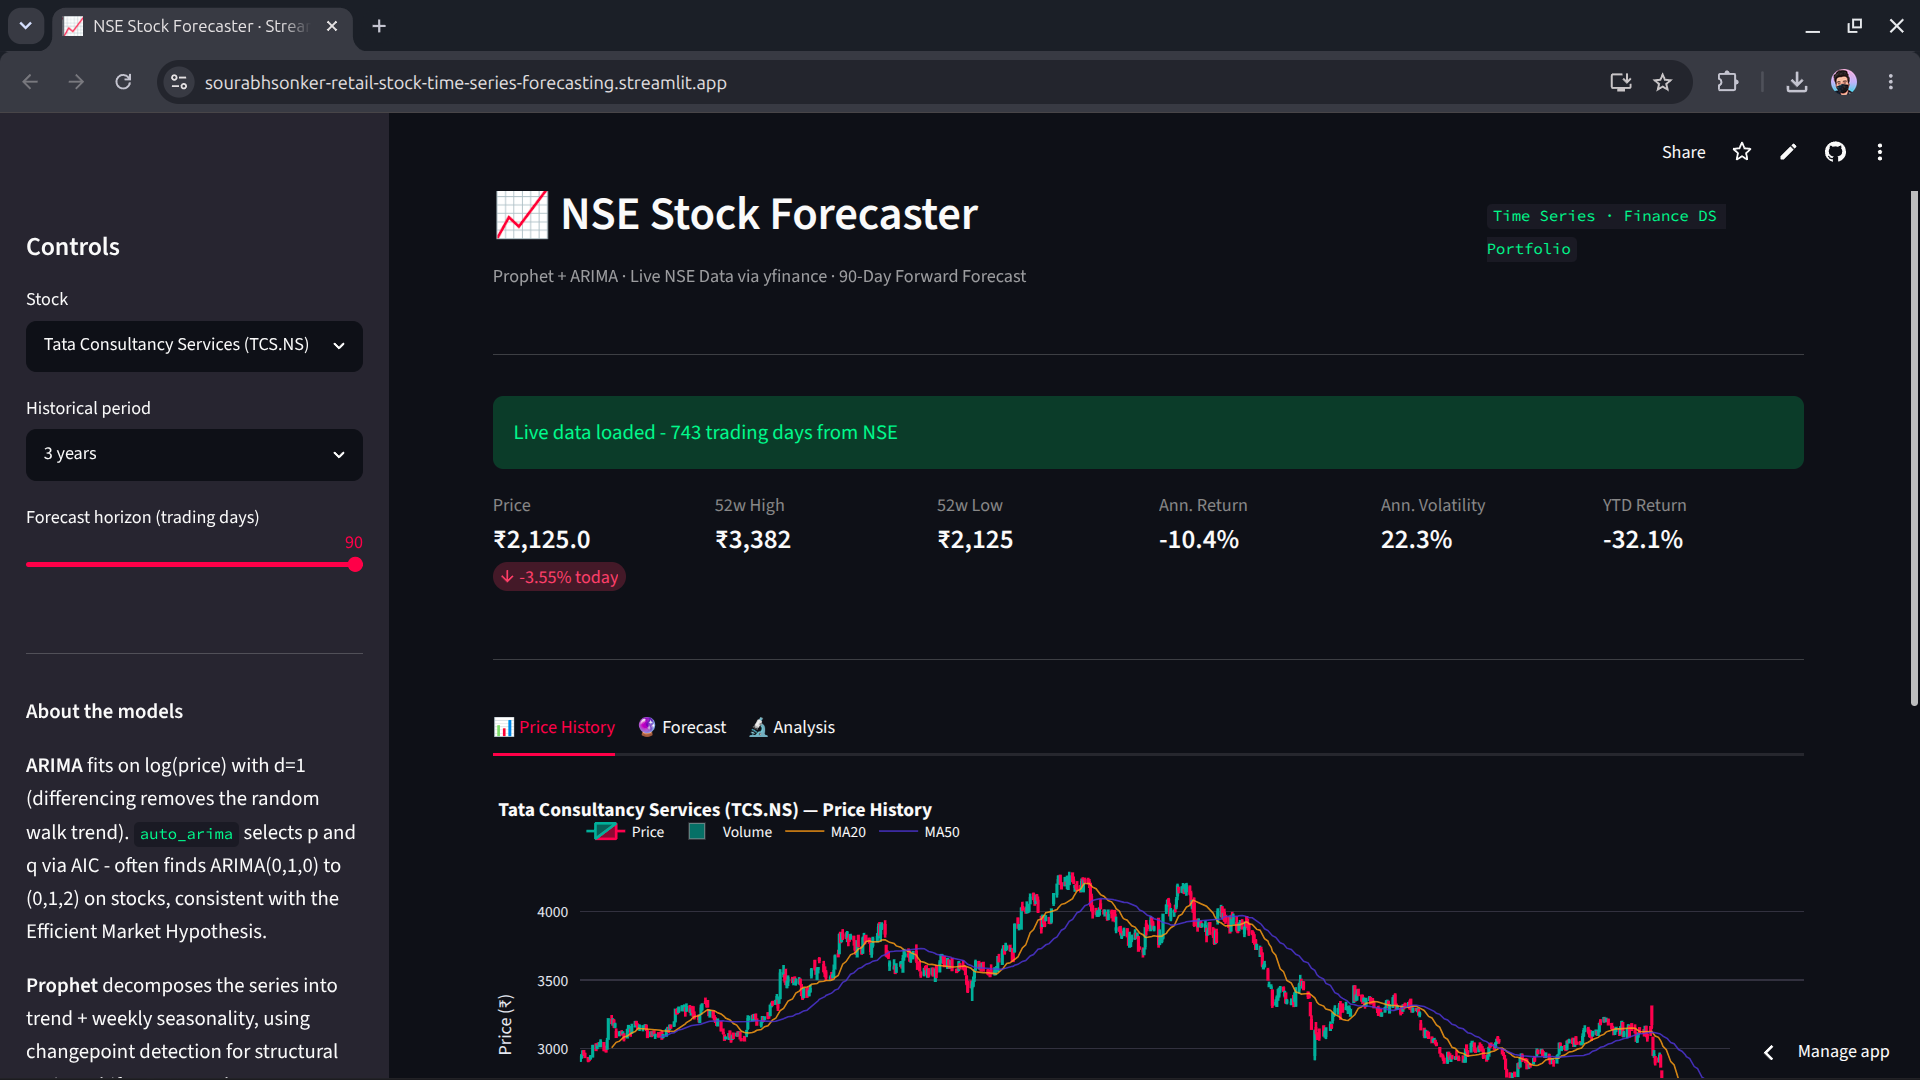The image size is (1920, 1080).
Task: Toggle the MA50 line in chart legend
Action: [x=920, y=832]
